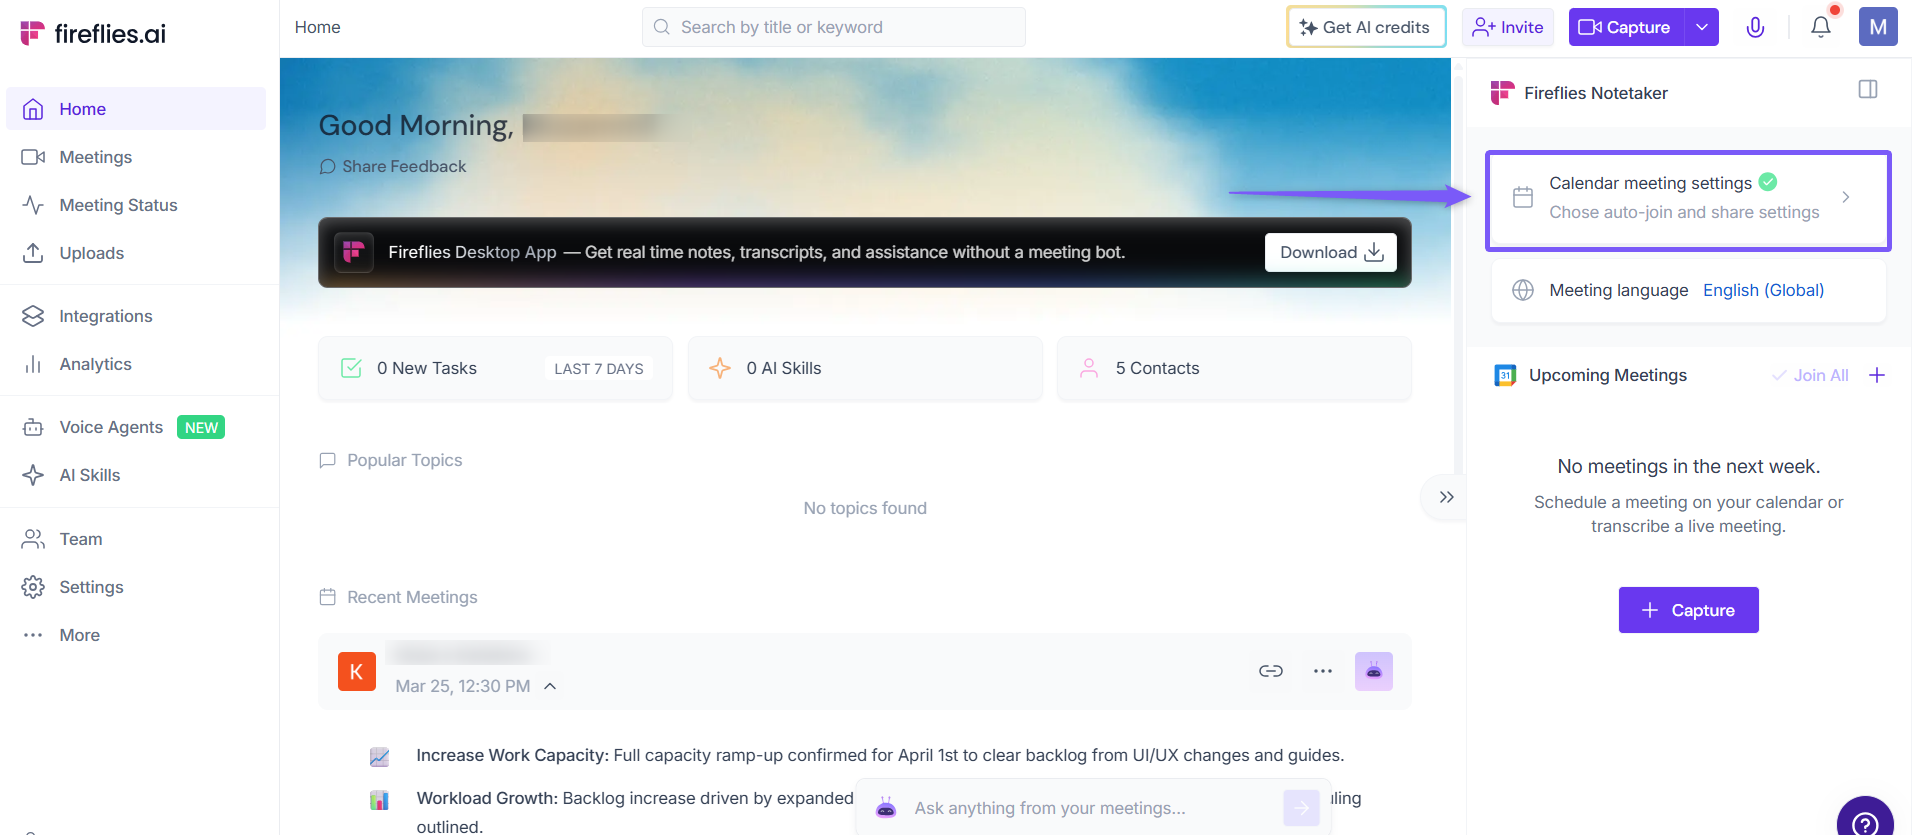This screenshot has width=1912, height=835.
Task: Click the Google Calendar icon beside Upcoming Meetings
Action: 1505,375
